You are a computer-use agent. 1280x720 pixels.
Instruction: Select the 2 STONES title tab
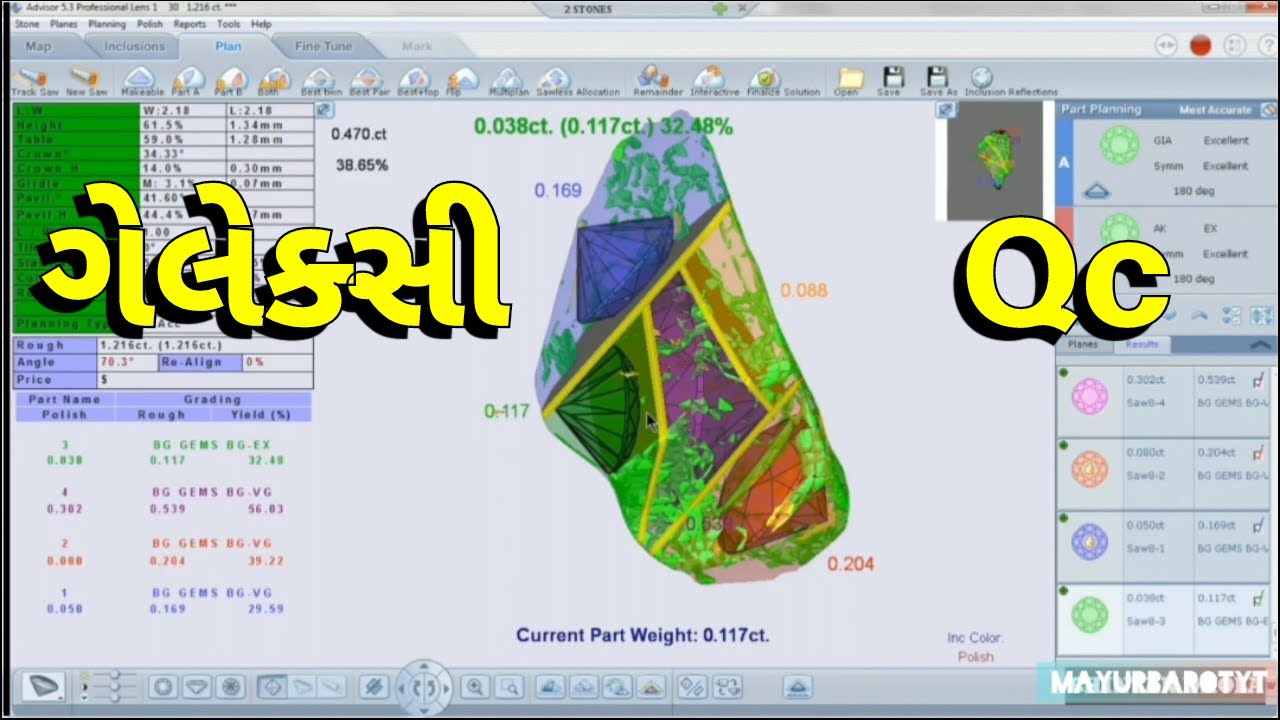tap(588, 9)
